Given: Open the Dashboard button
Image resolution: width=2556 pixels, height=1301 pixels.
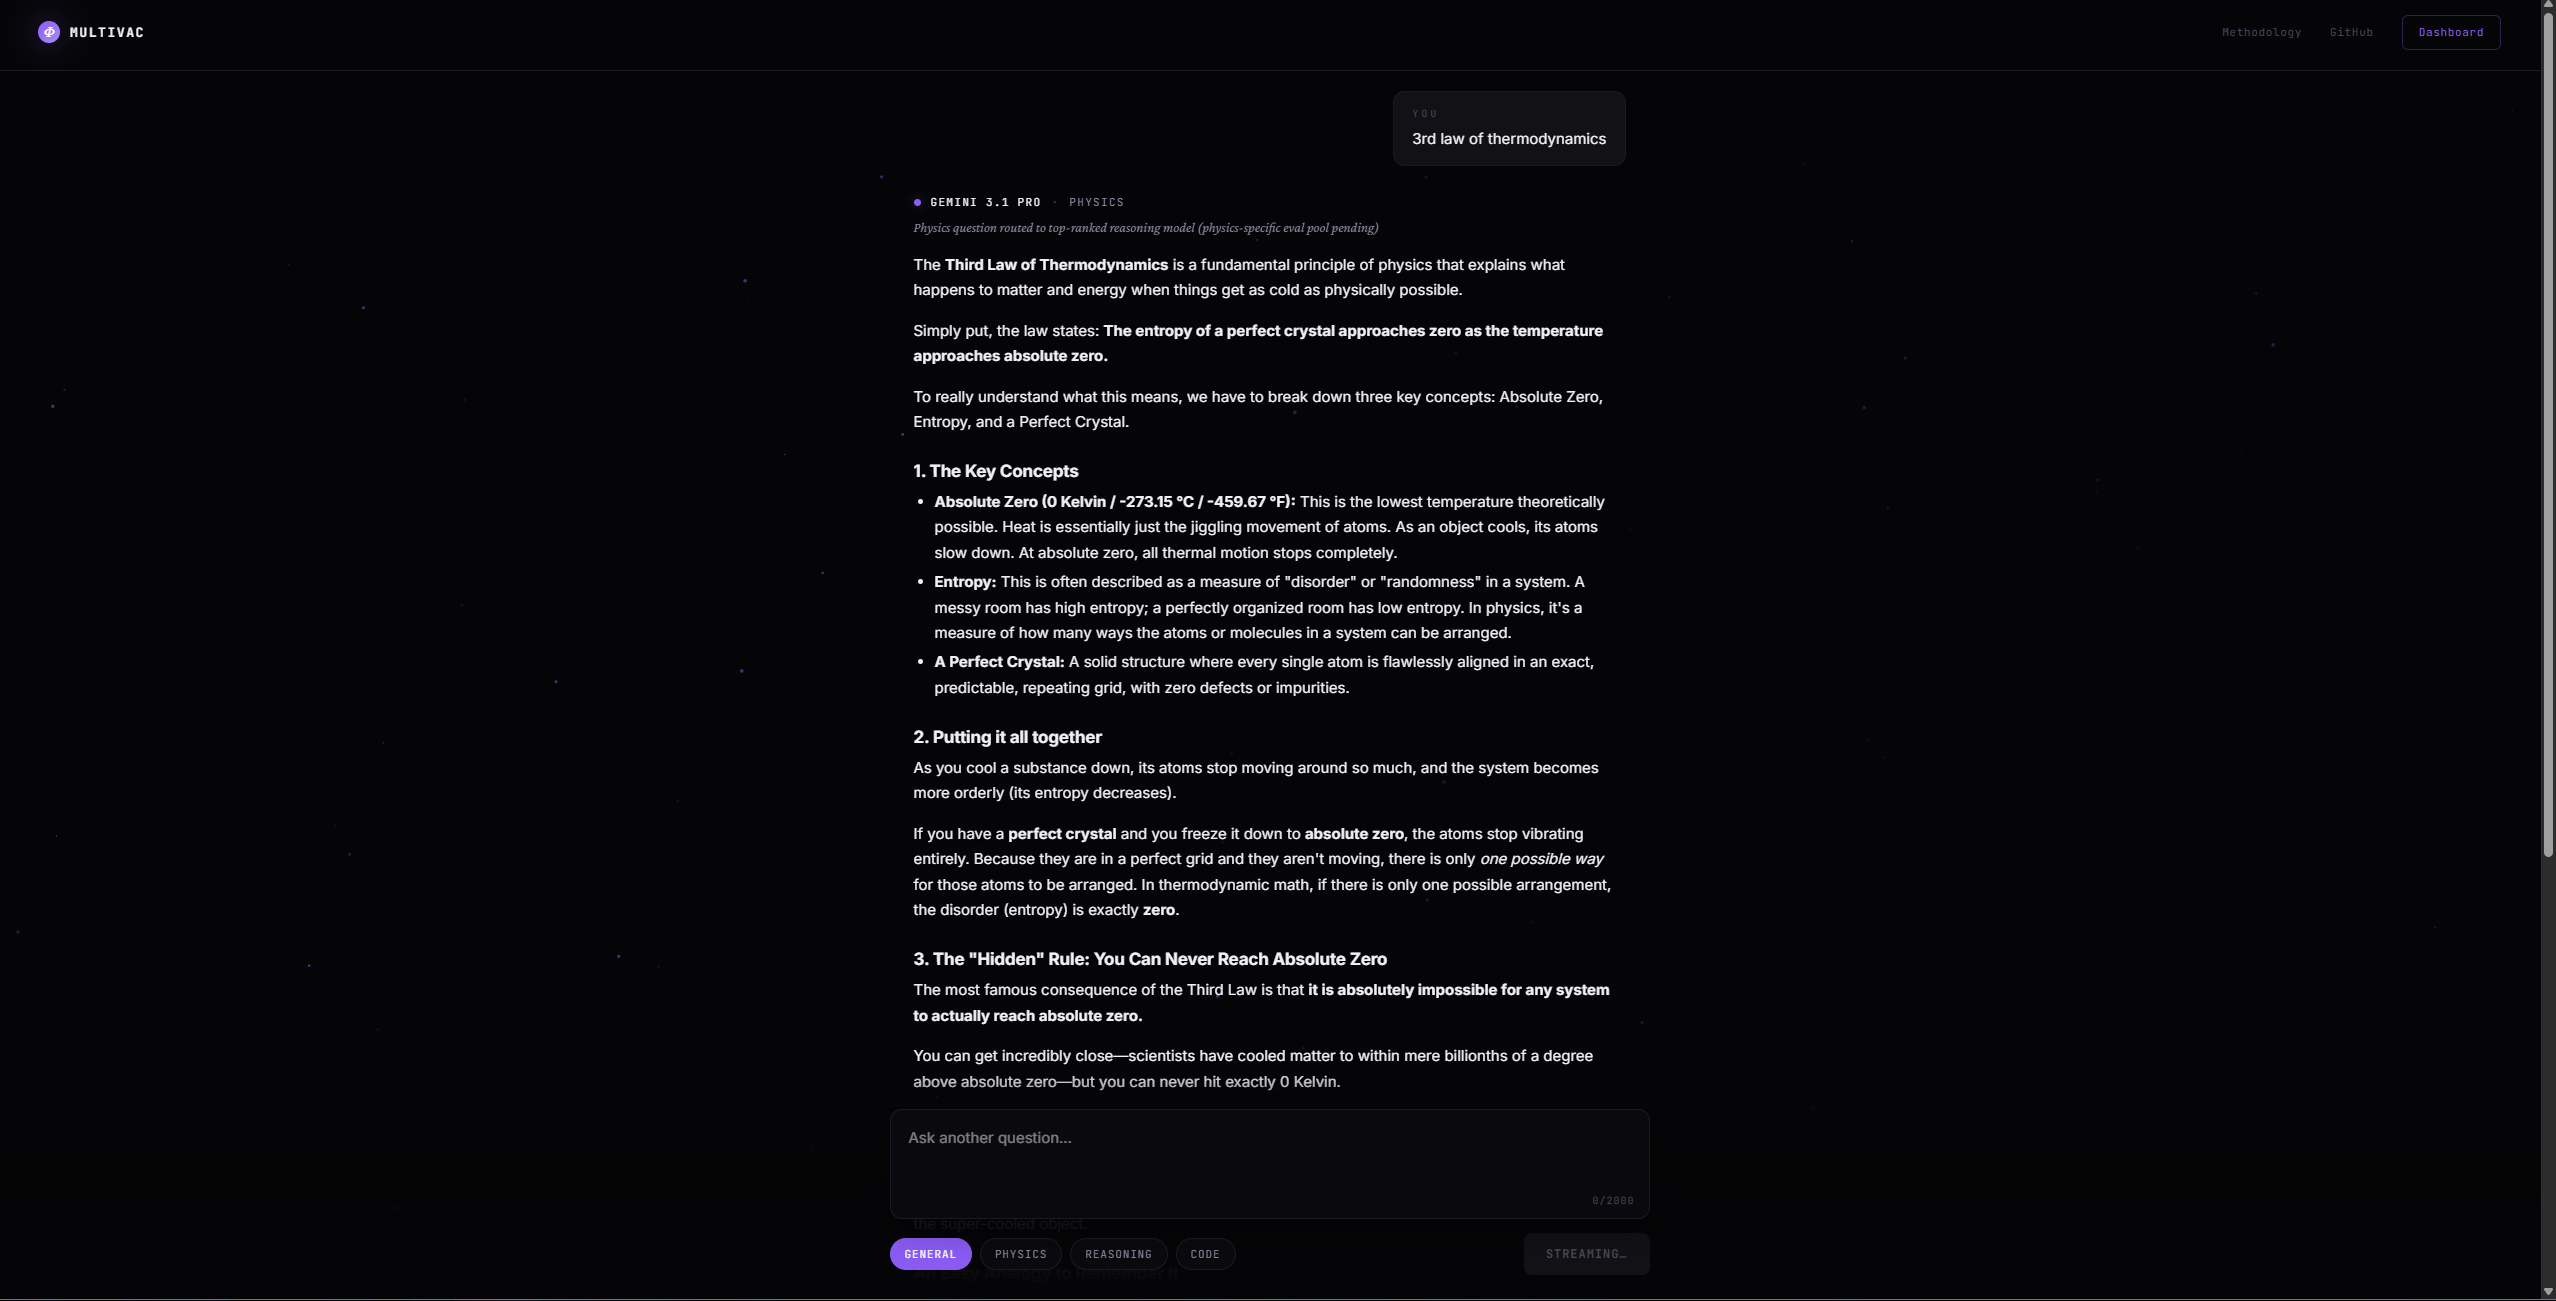Looking at the screenshot, I should 2451,32.
